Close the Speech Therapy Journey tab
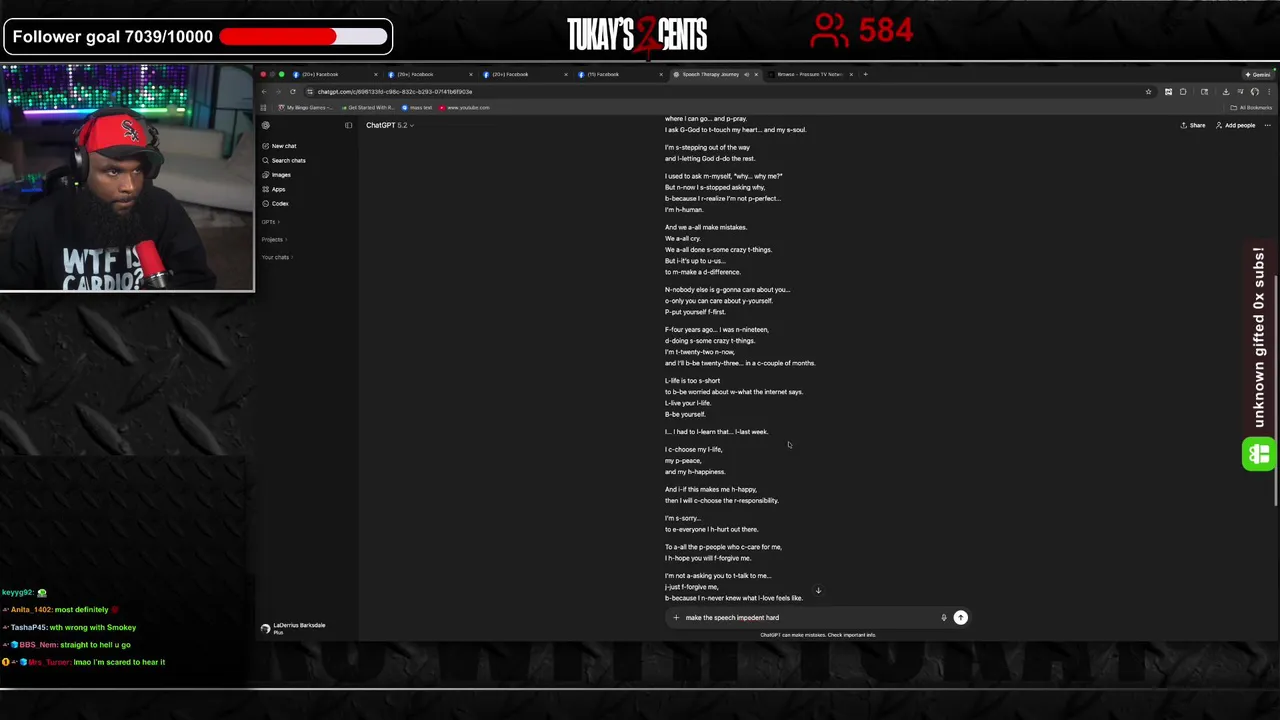This screenshot has height=720, width=1280. pyautogui.click(x=756, y=74)
